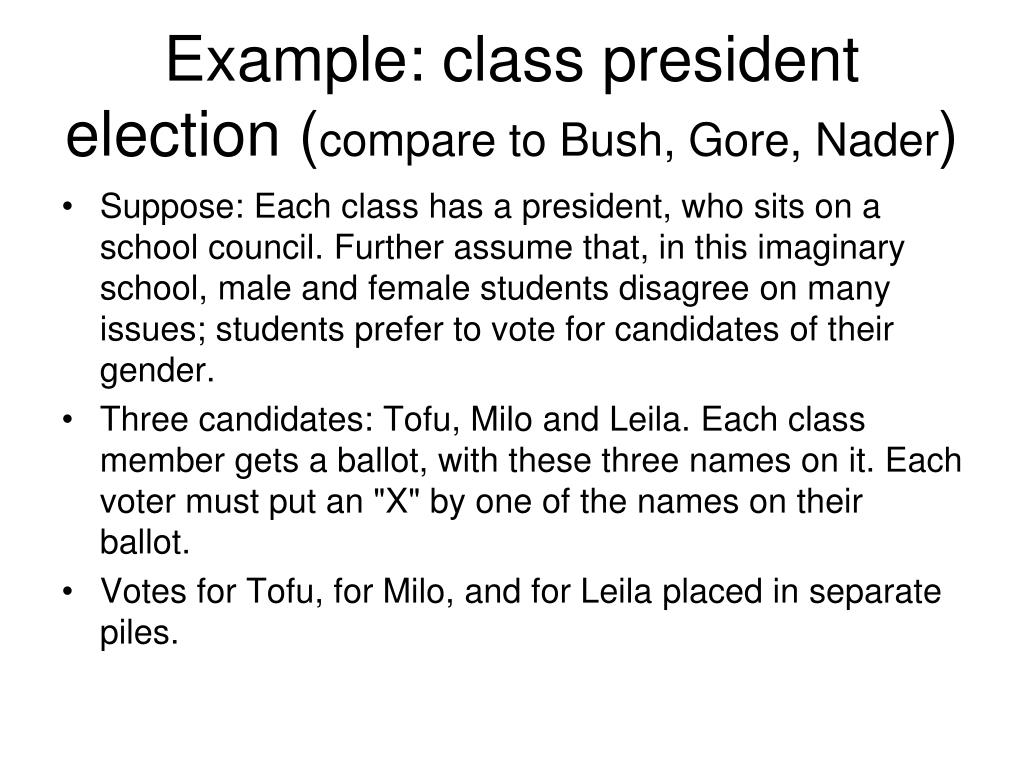Click the word "imaginary" in first bullet

(x=830, y=250)
